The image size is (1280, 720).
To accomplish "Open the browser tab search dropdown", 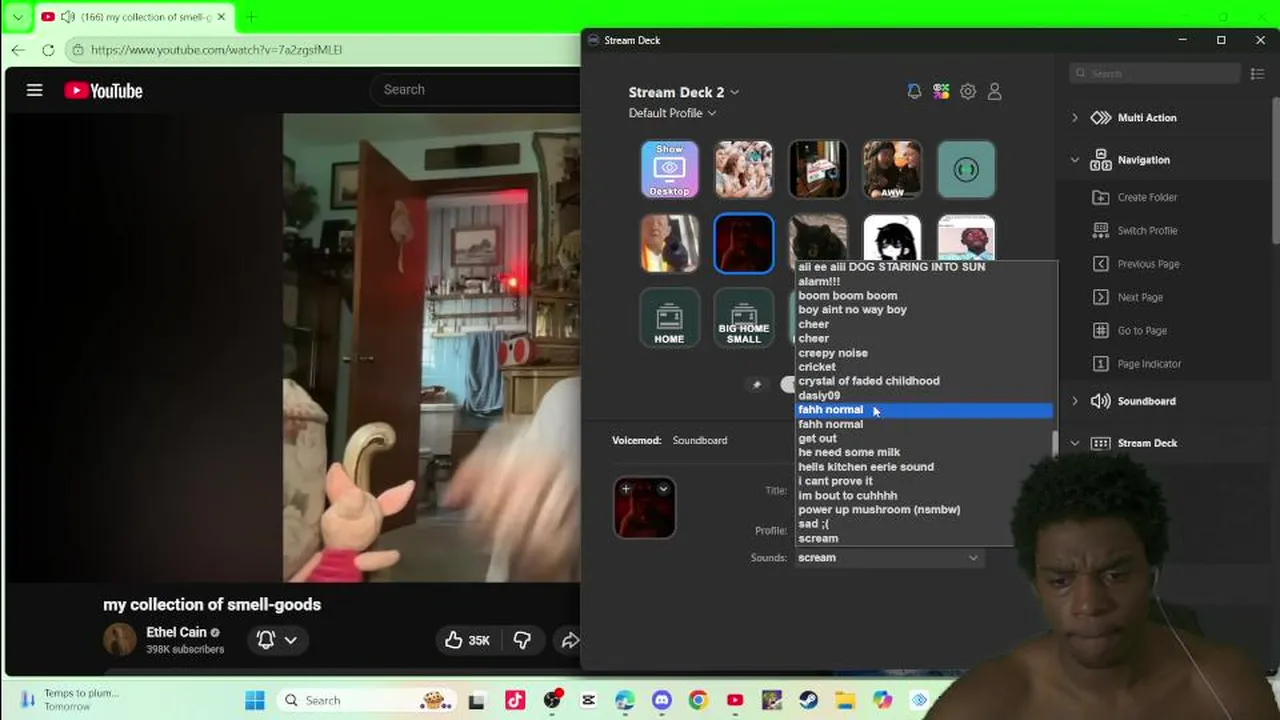I will click(17, 17).
